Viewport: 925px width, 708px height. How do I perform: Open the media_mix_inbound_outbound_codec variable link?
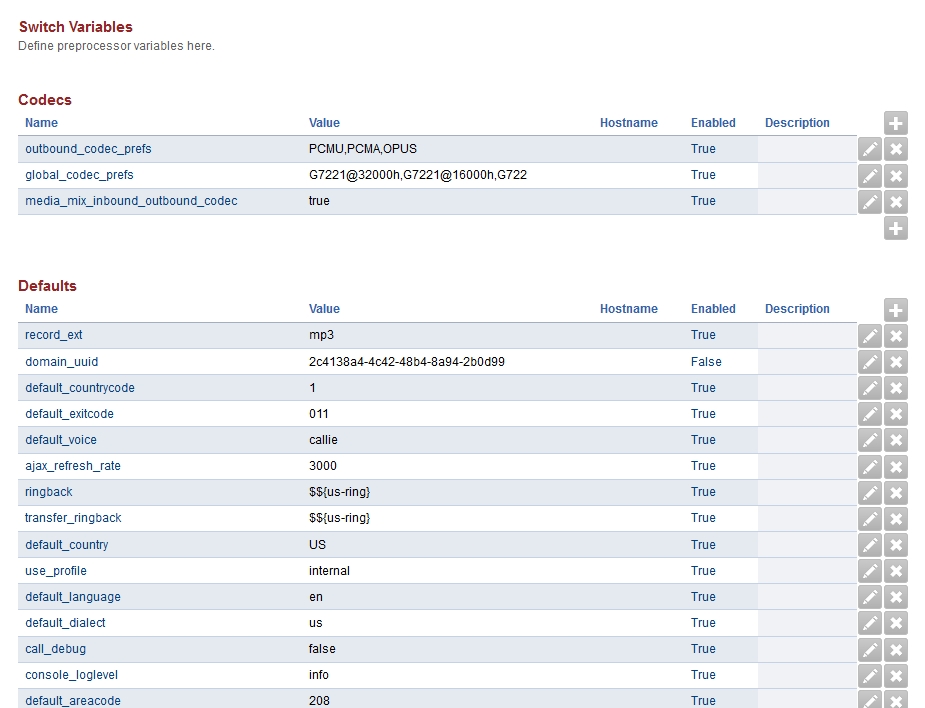point(131,201)
